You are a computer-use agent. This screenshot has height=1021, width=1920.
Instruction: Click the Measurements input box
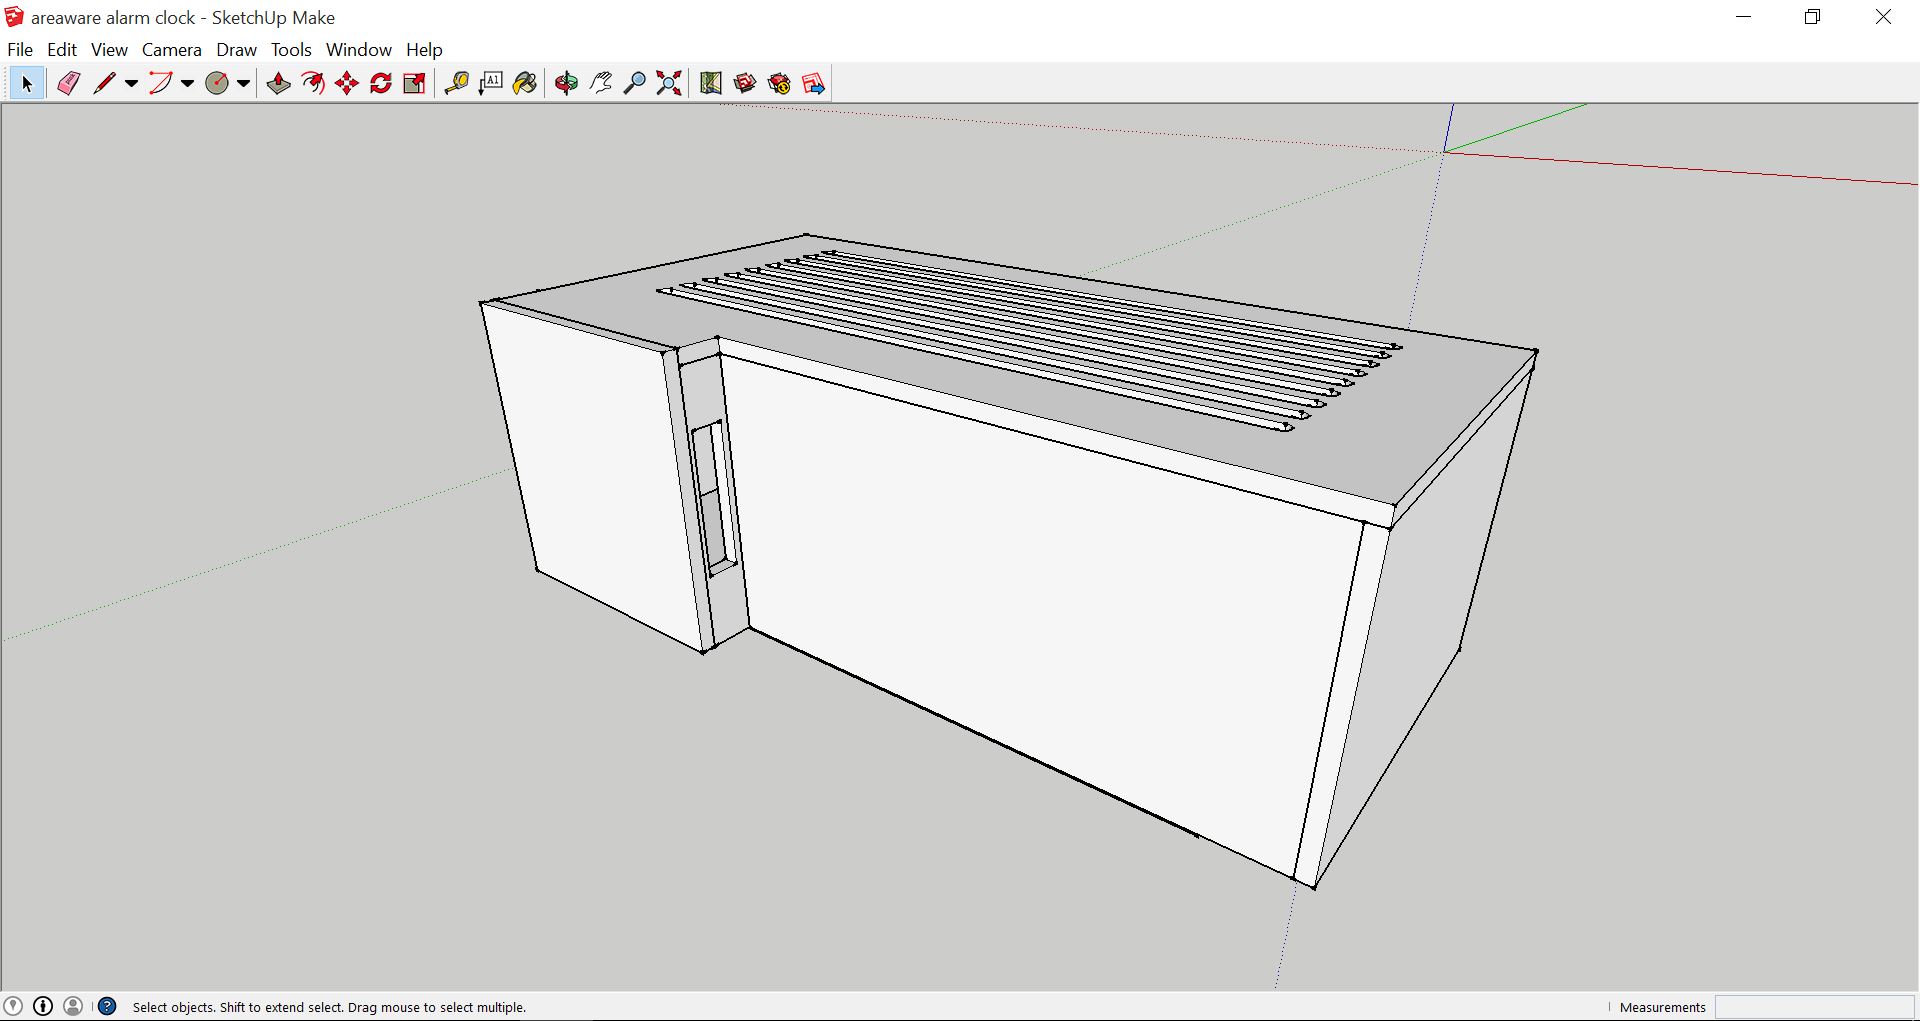click(x=1813, y=1007)
